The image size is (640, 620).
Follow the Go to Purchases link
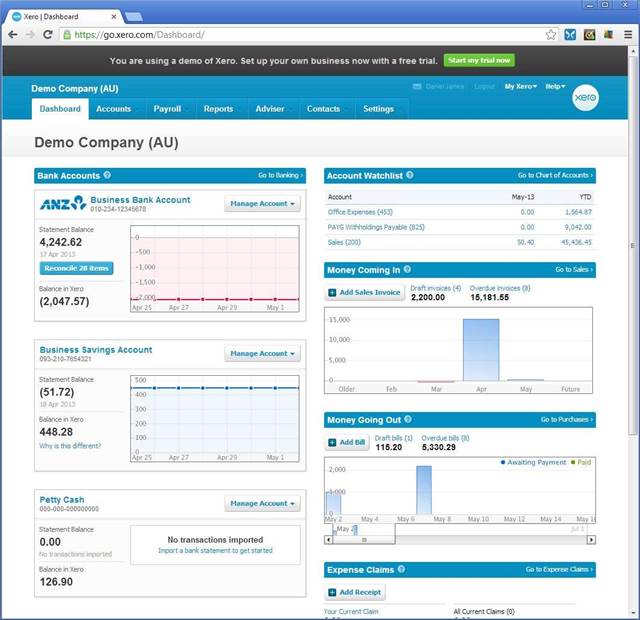[567, 419]
